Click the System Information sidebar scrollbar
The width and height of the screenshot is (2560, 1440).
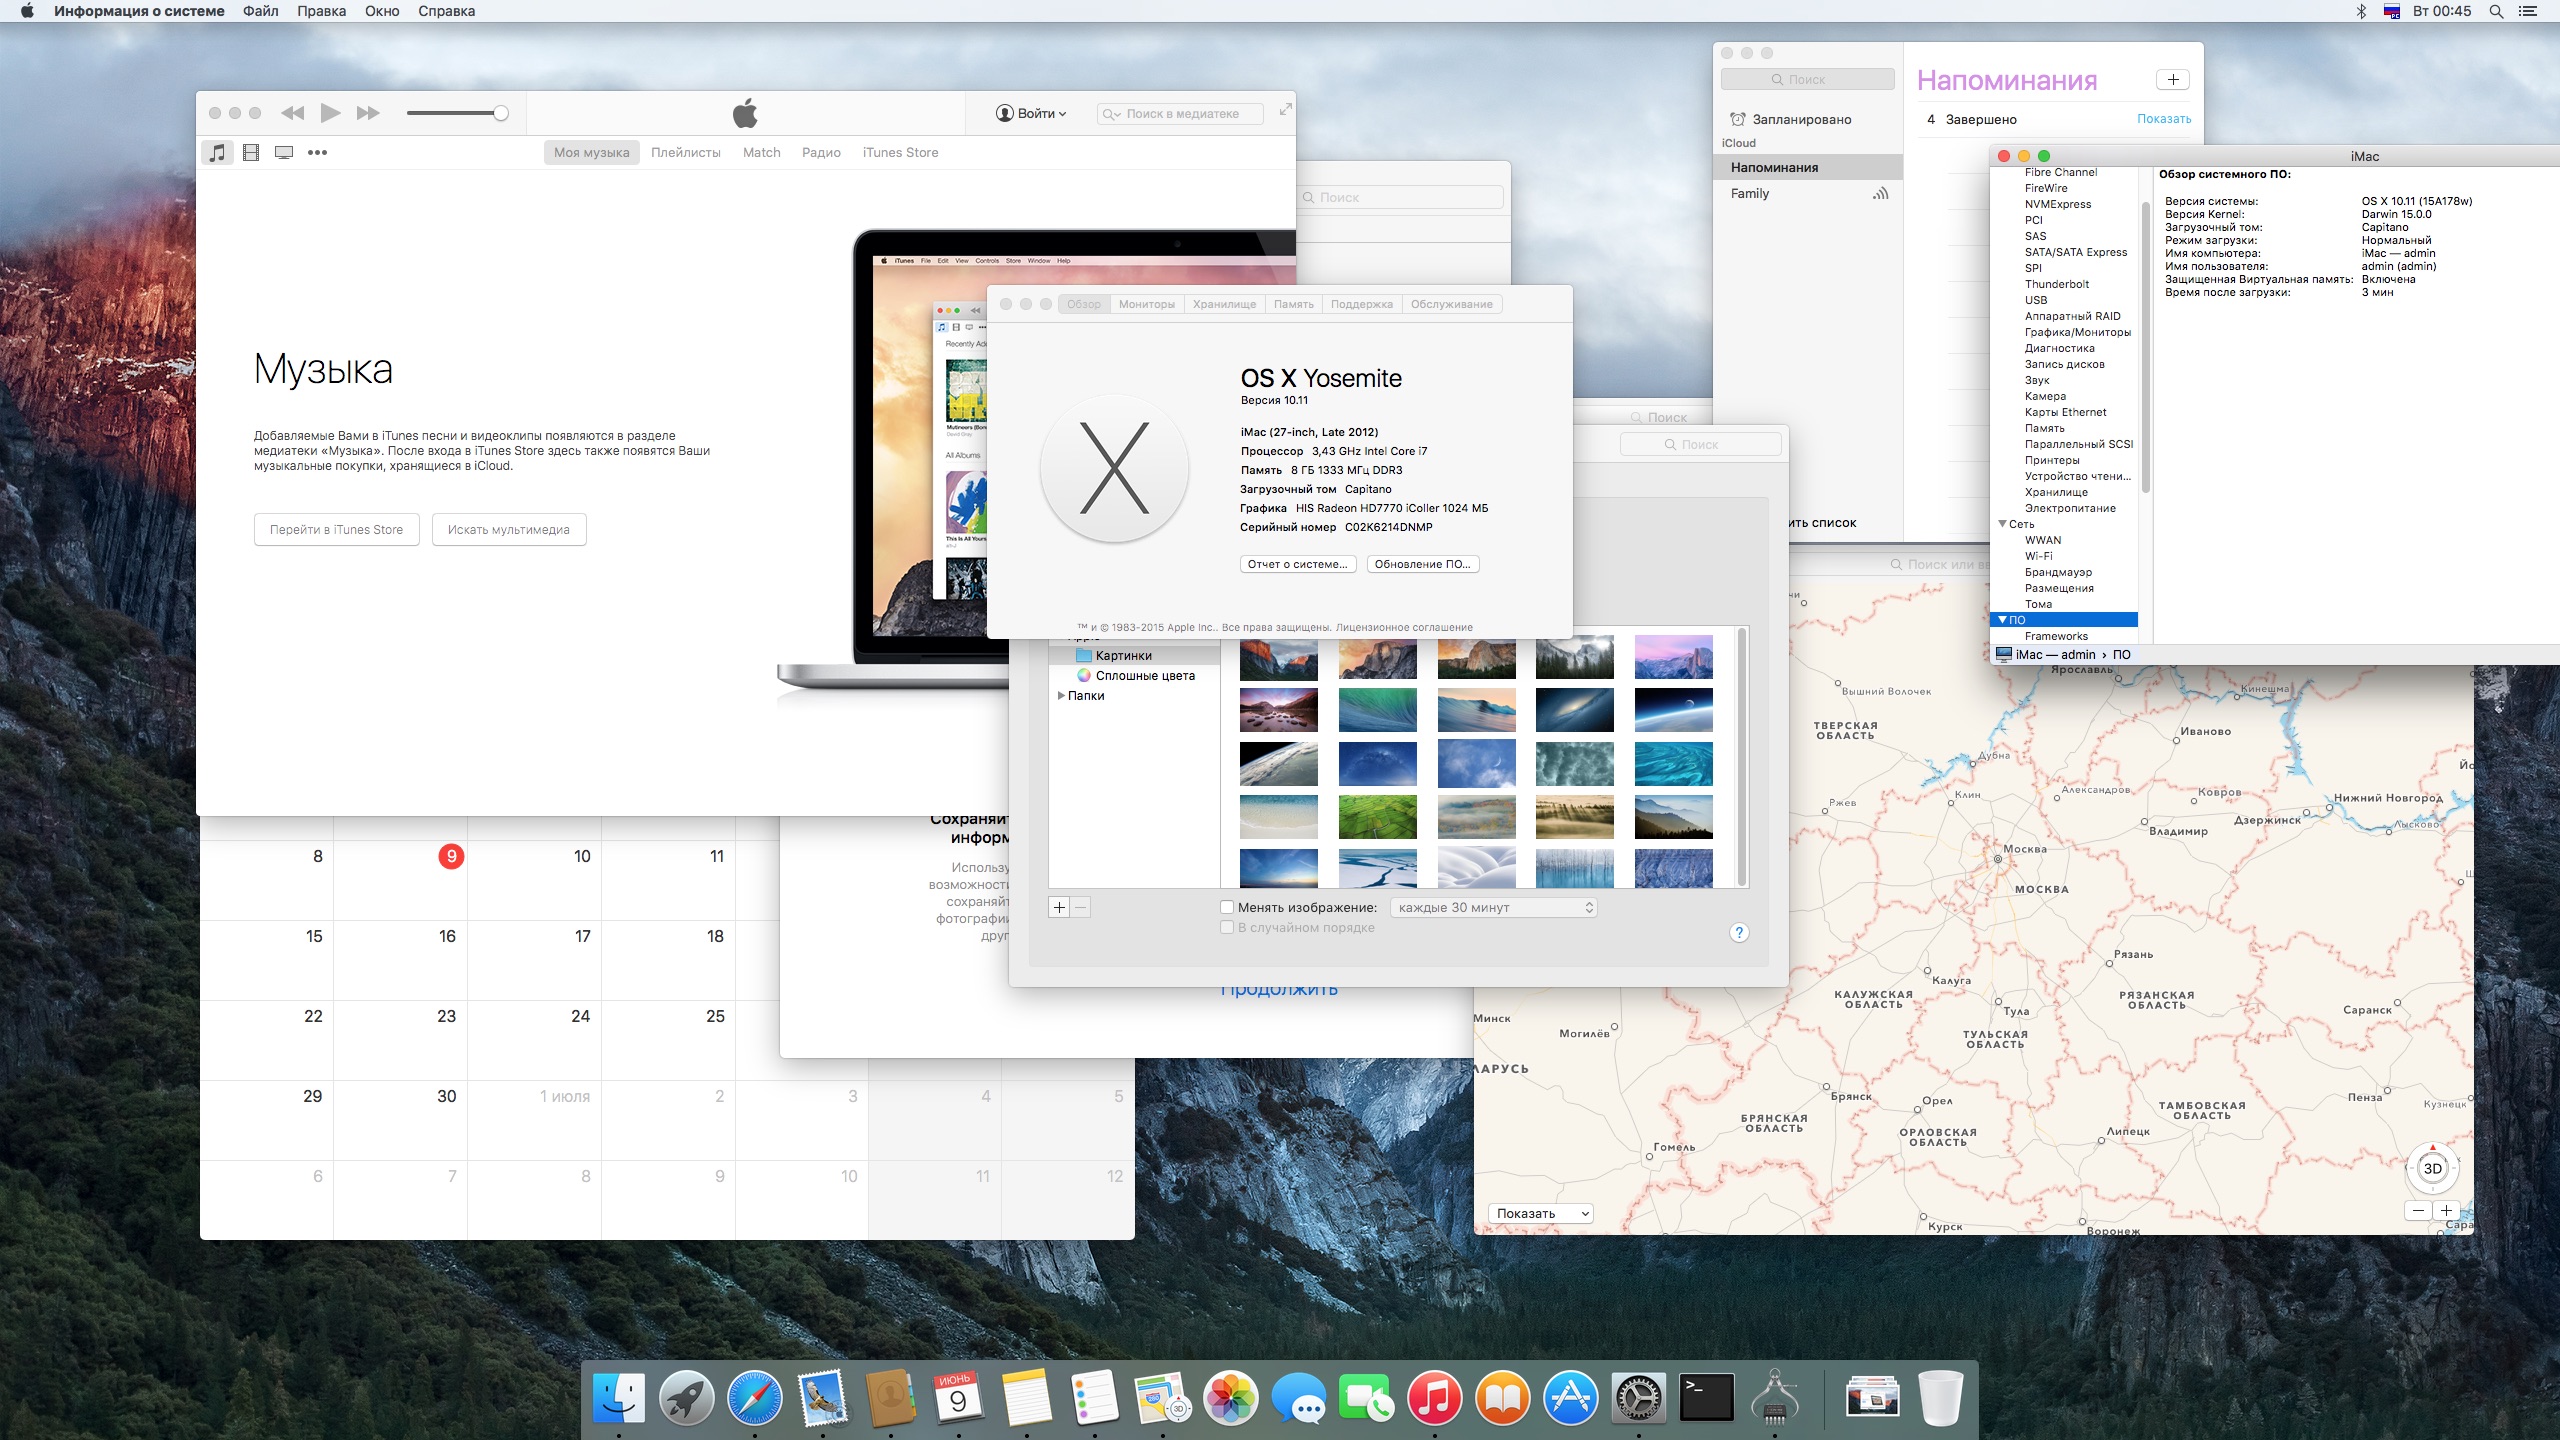[x=2146, y=348]
